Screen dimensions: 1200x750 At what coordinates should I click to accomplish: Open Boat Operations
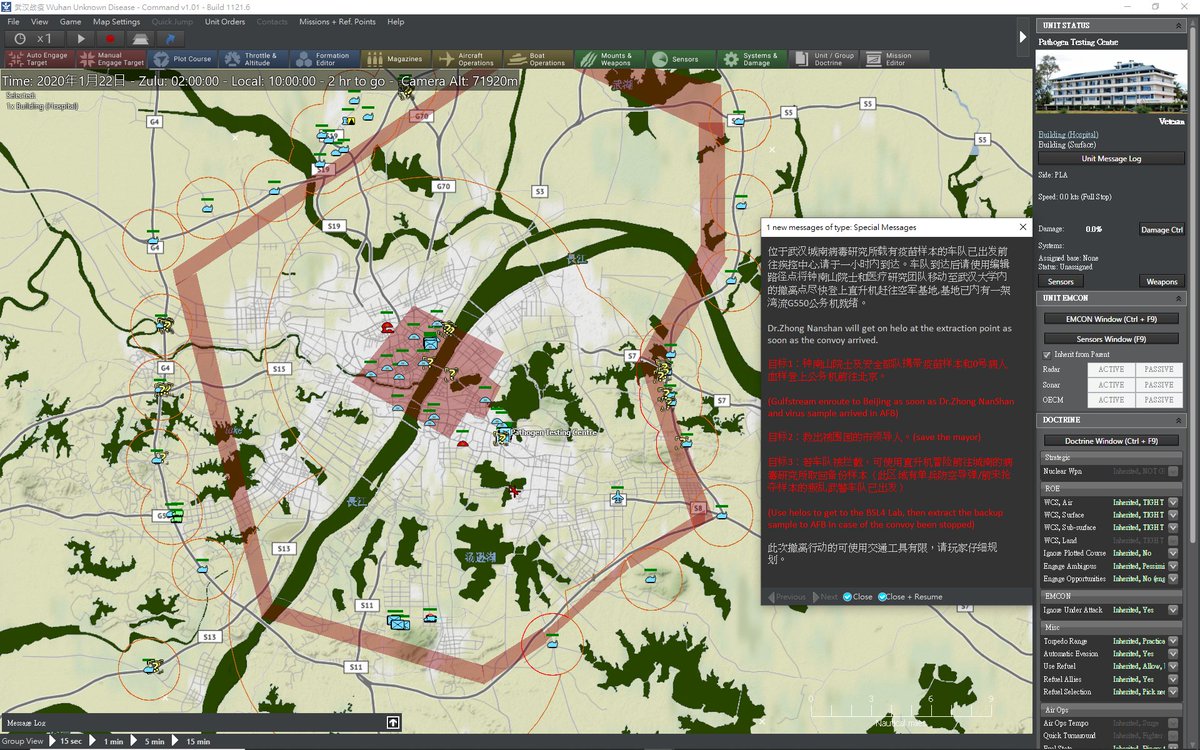(538, 59)
